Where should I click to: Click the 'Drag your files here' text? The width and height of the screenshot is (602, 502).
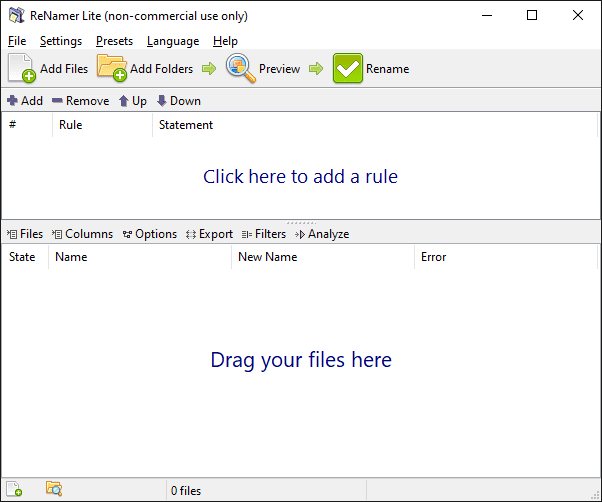point(301,360)
